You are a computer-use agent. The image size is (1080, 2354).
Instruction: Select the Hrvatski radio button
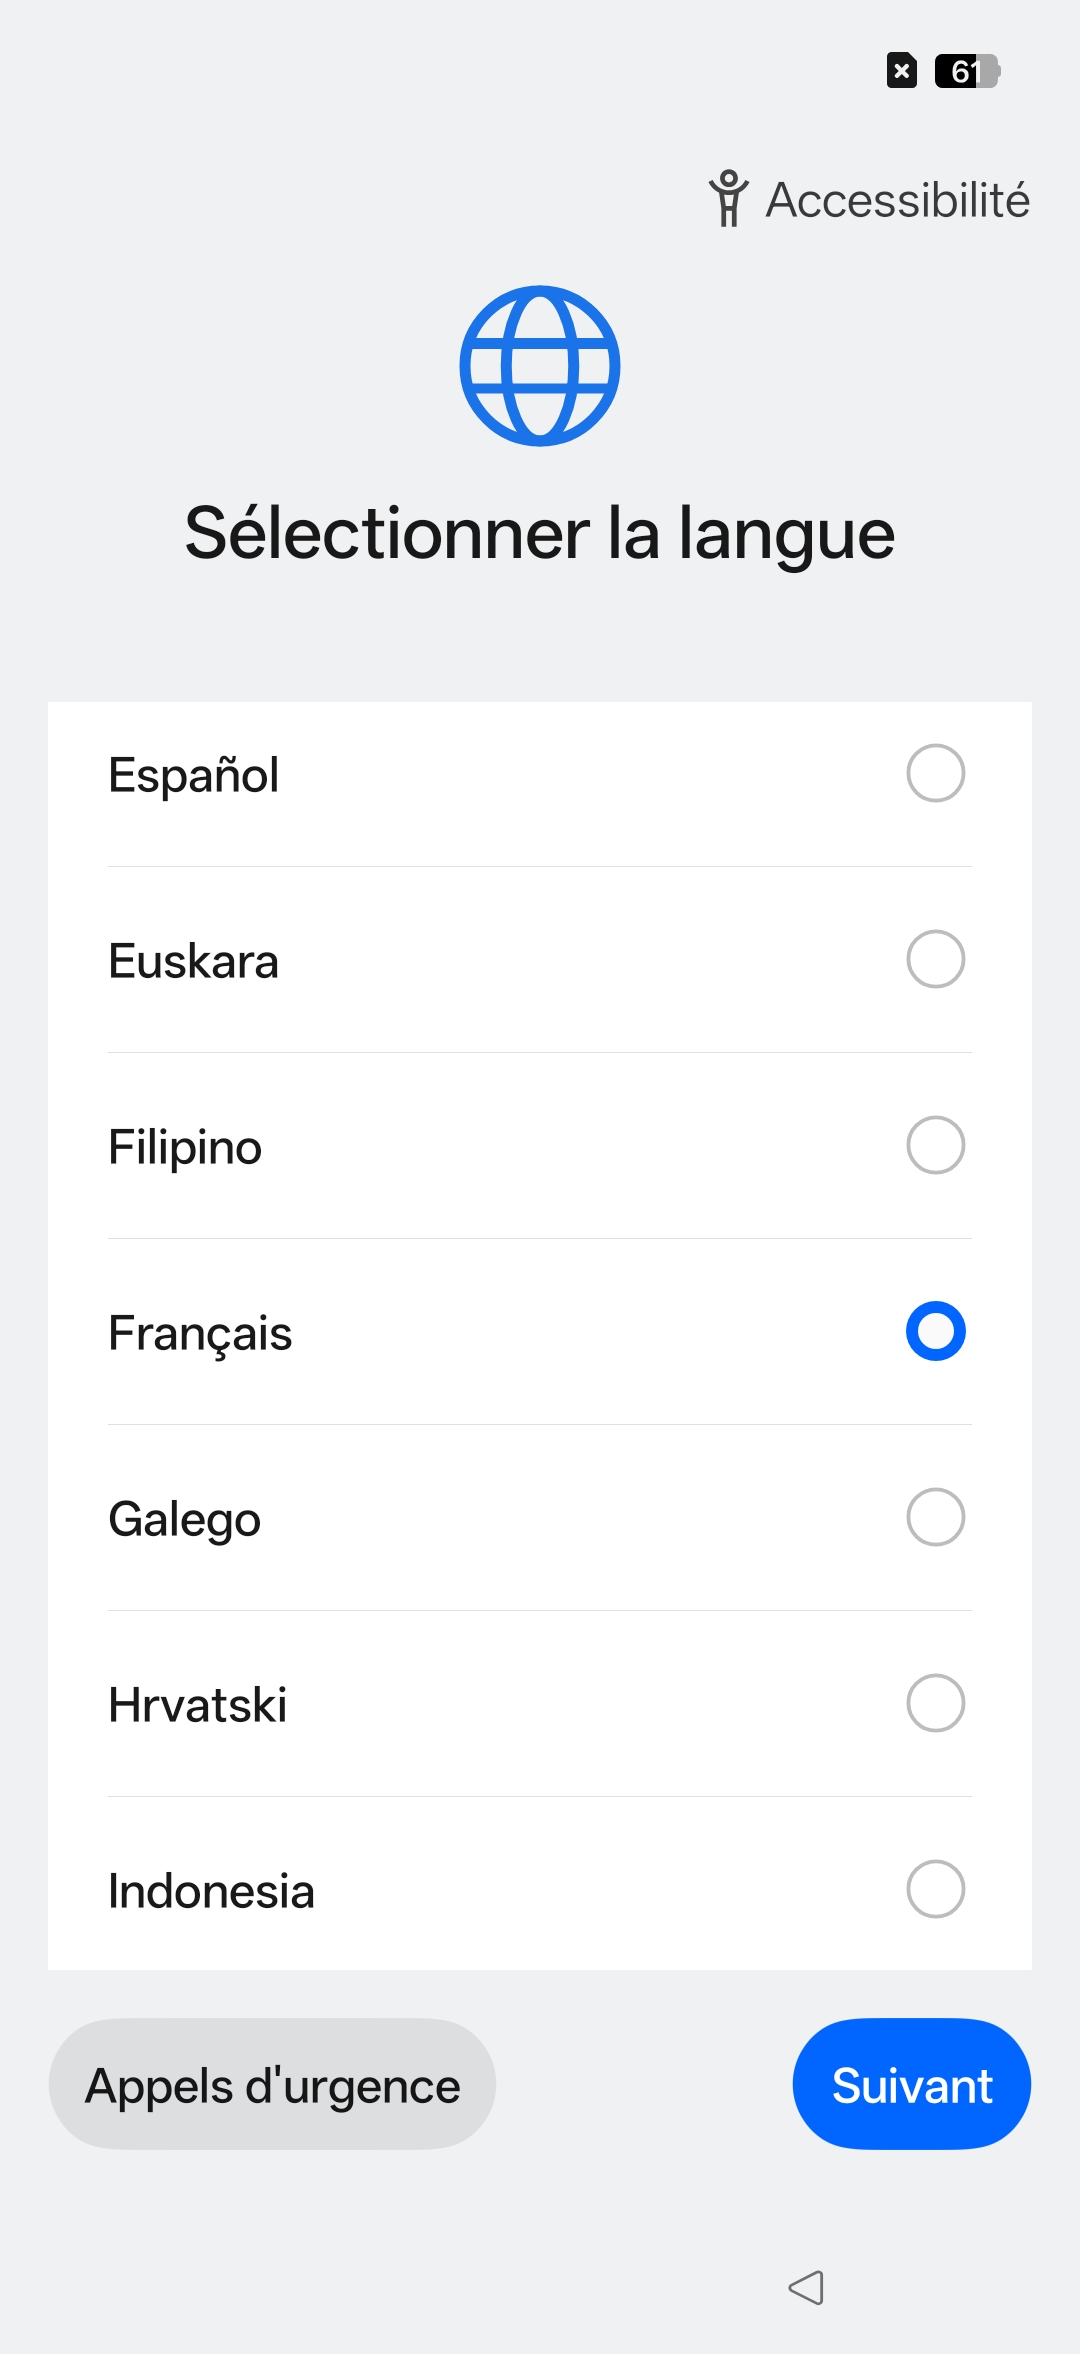(x=935, y=1703)
